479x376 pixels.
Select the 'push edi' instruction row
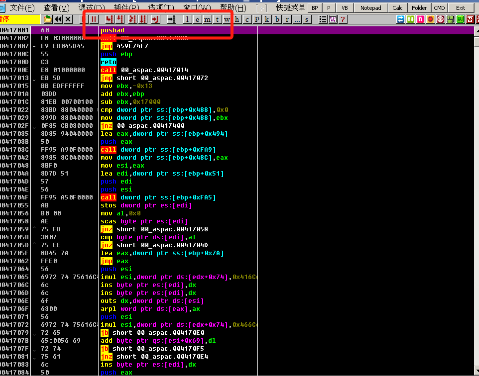click(237, 182)
